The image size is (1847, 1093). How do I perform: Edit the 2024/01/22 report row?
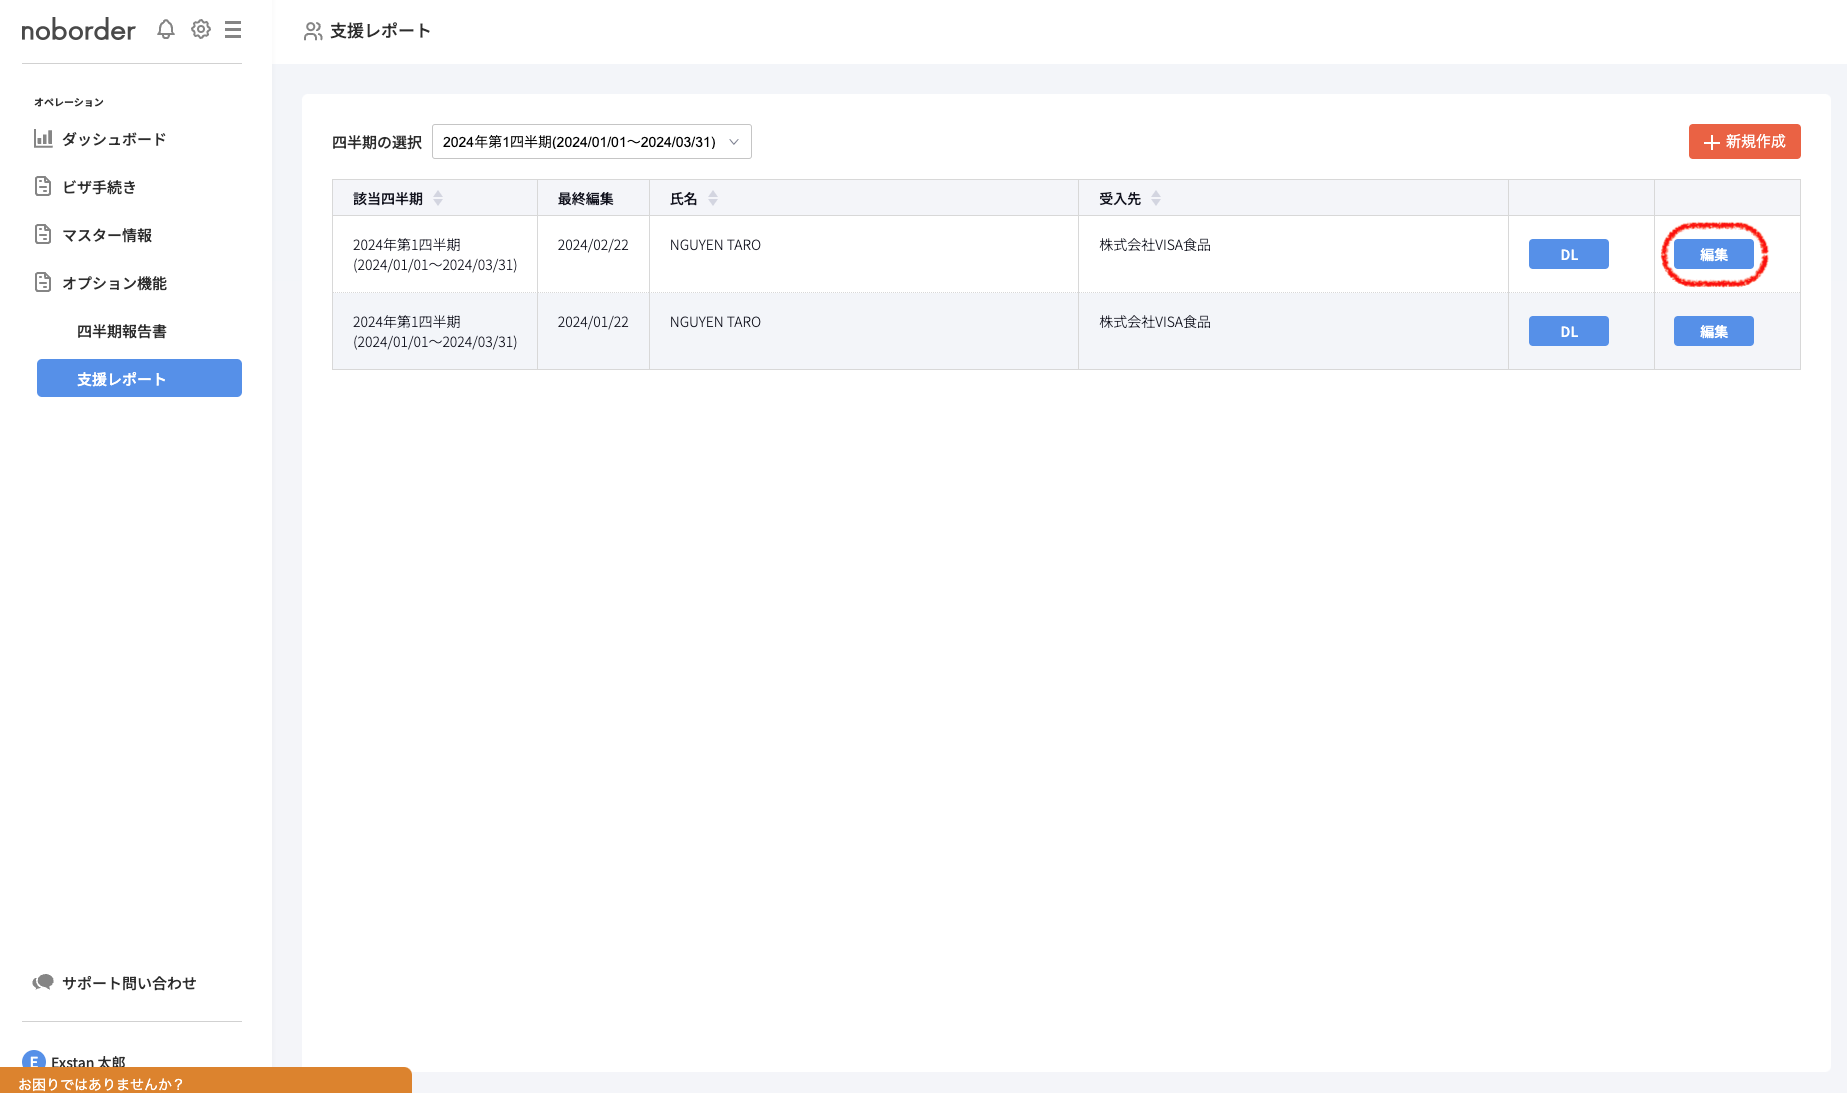point(1713,331)
